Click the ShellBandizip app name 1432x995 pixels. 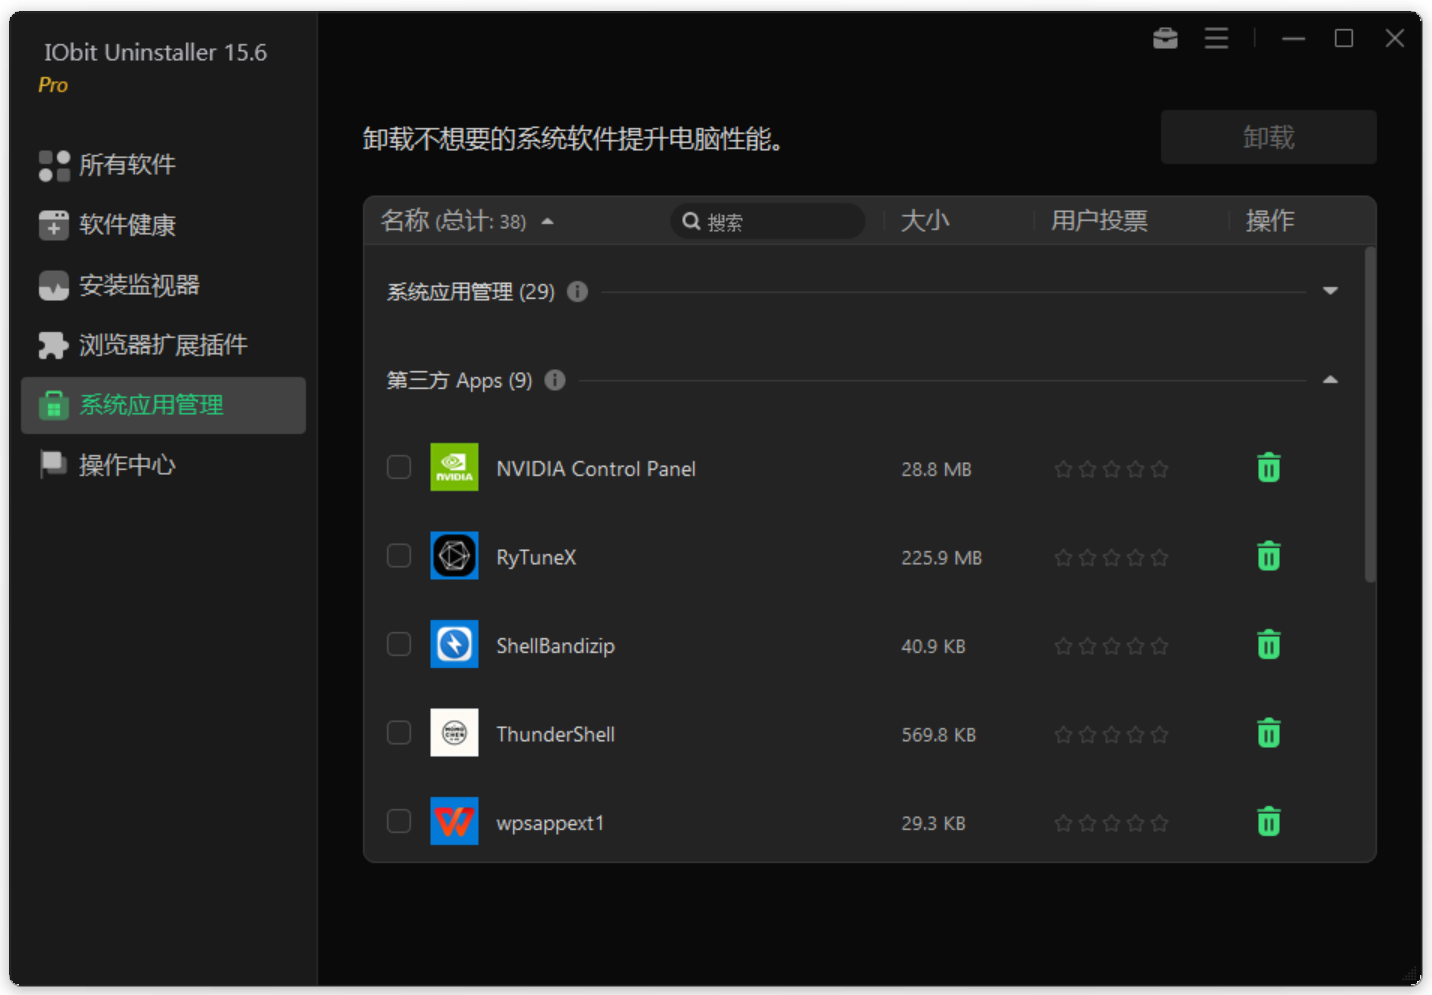click(555, 645)
